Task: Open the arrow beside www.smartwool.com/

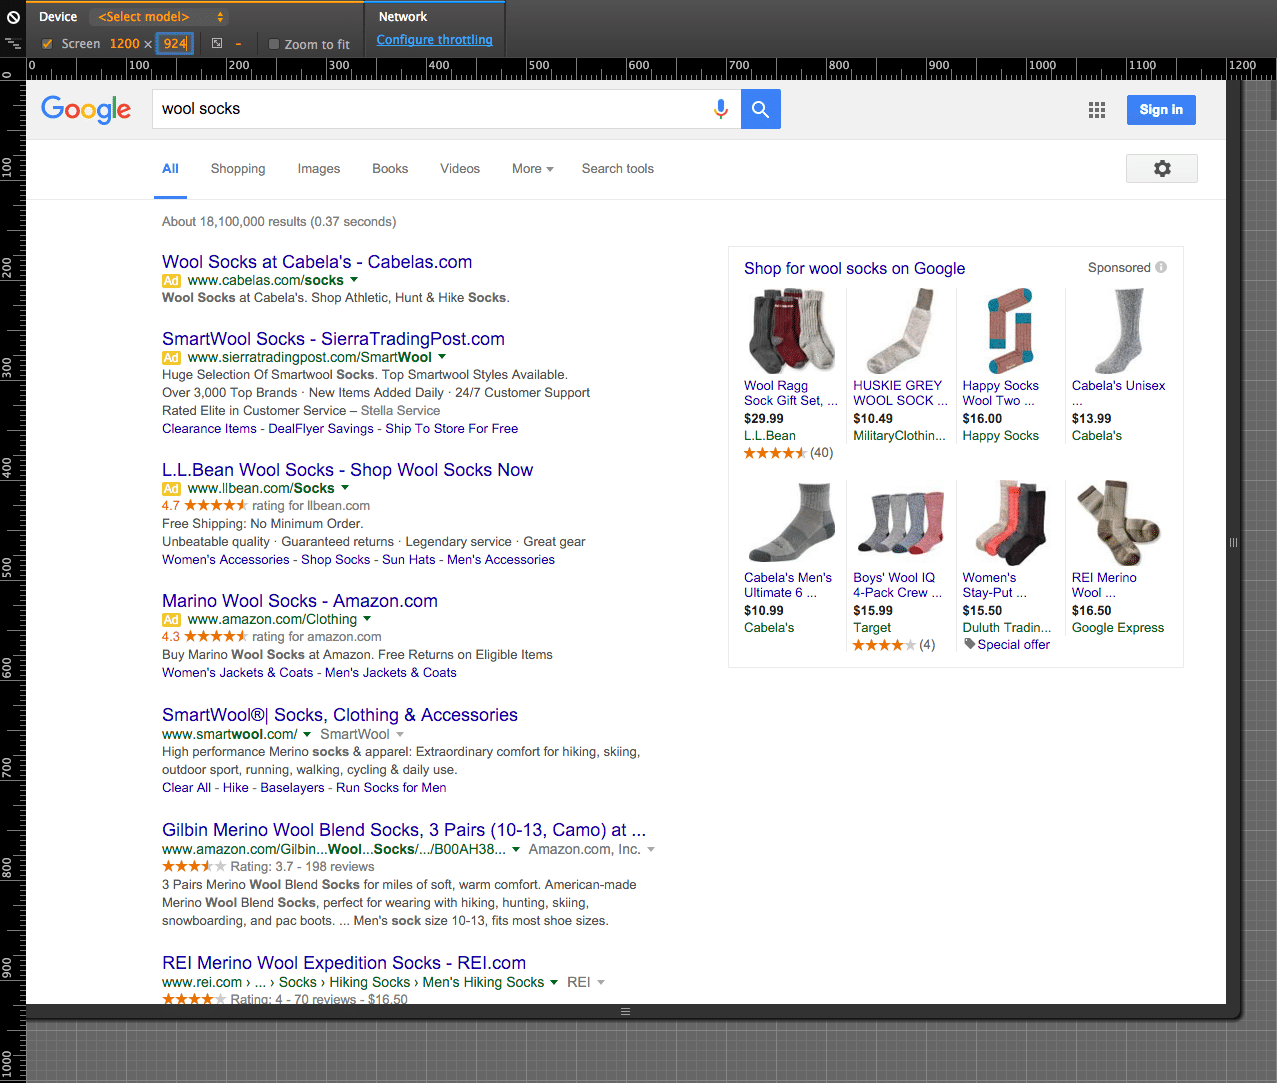Action: point(307,734)
